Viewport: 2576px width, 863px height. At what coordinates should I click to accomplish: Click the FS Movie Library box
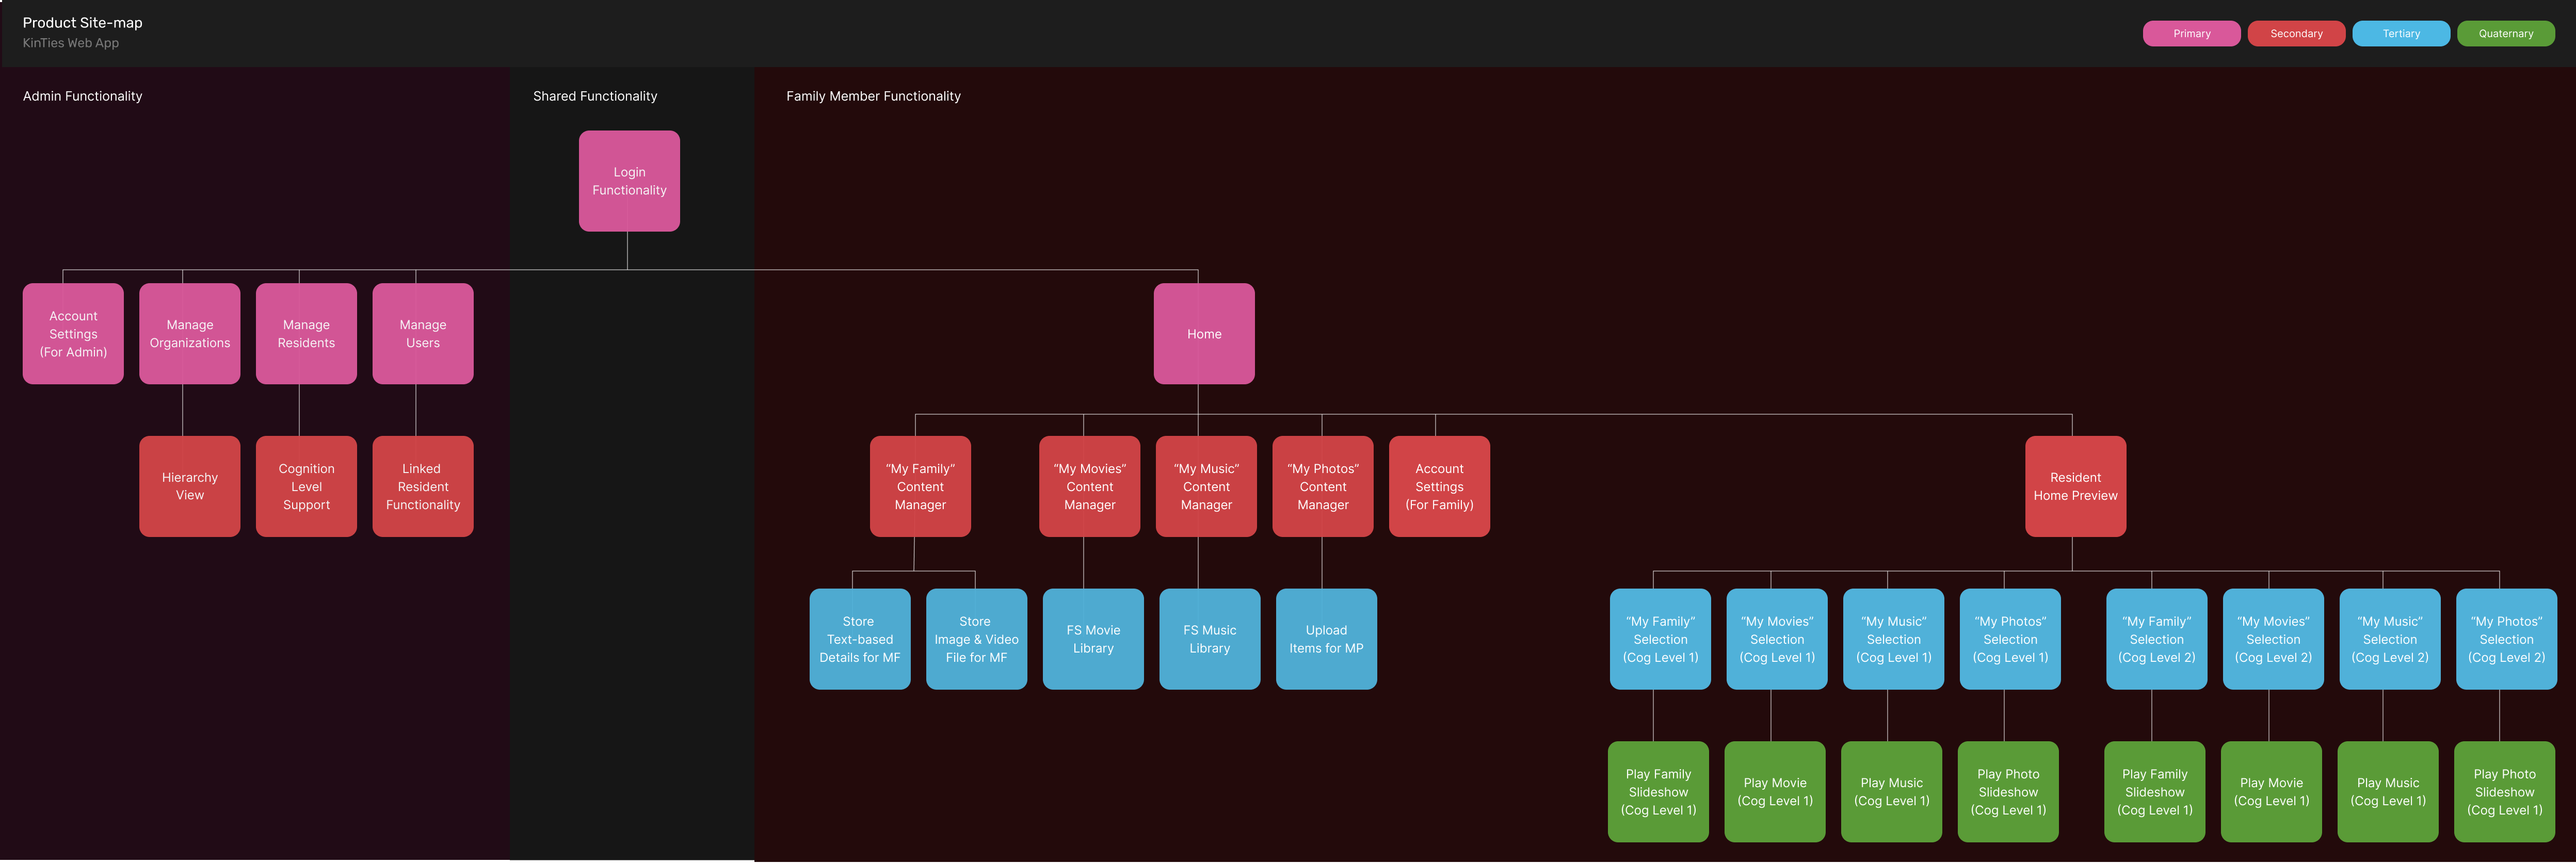(x=1093, y=639)
